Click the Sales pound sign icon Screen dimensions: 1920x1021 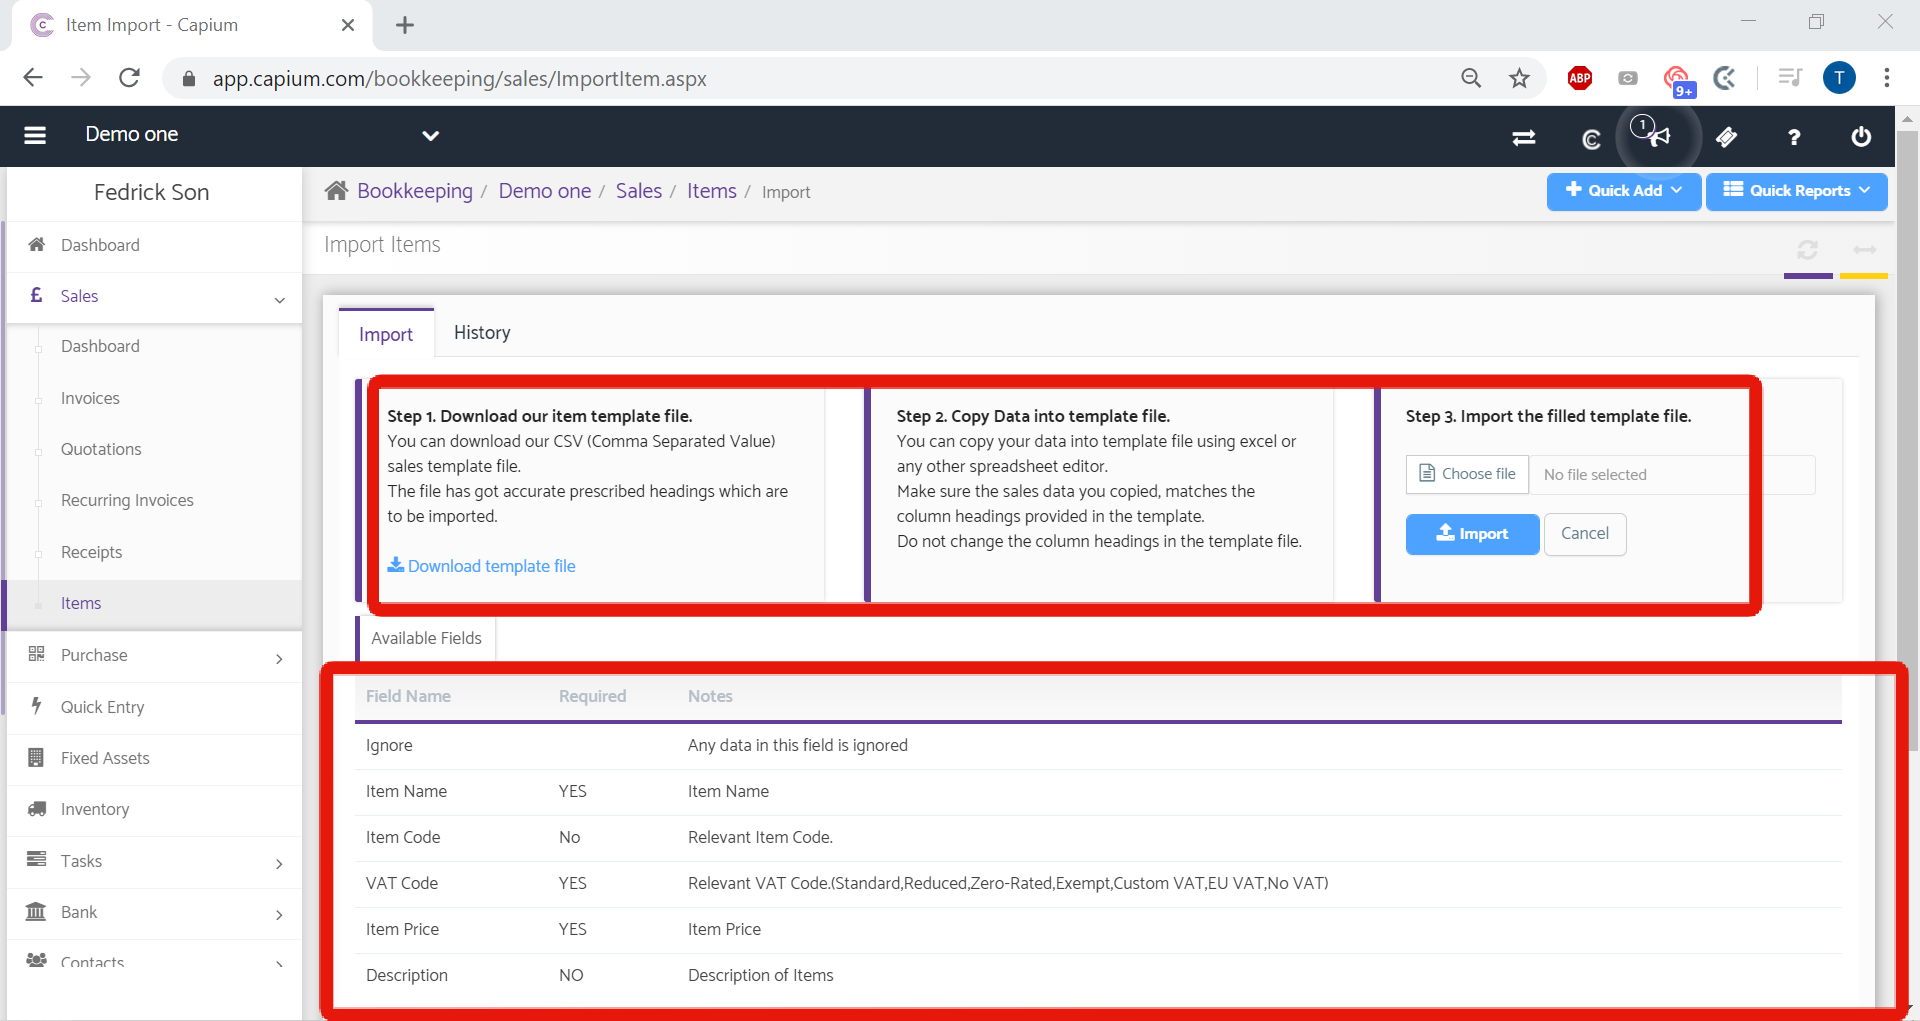tap(36, 295)
